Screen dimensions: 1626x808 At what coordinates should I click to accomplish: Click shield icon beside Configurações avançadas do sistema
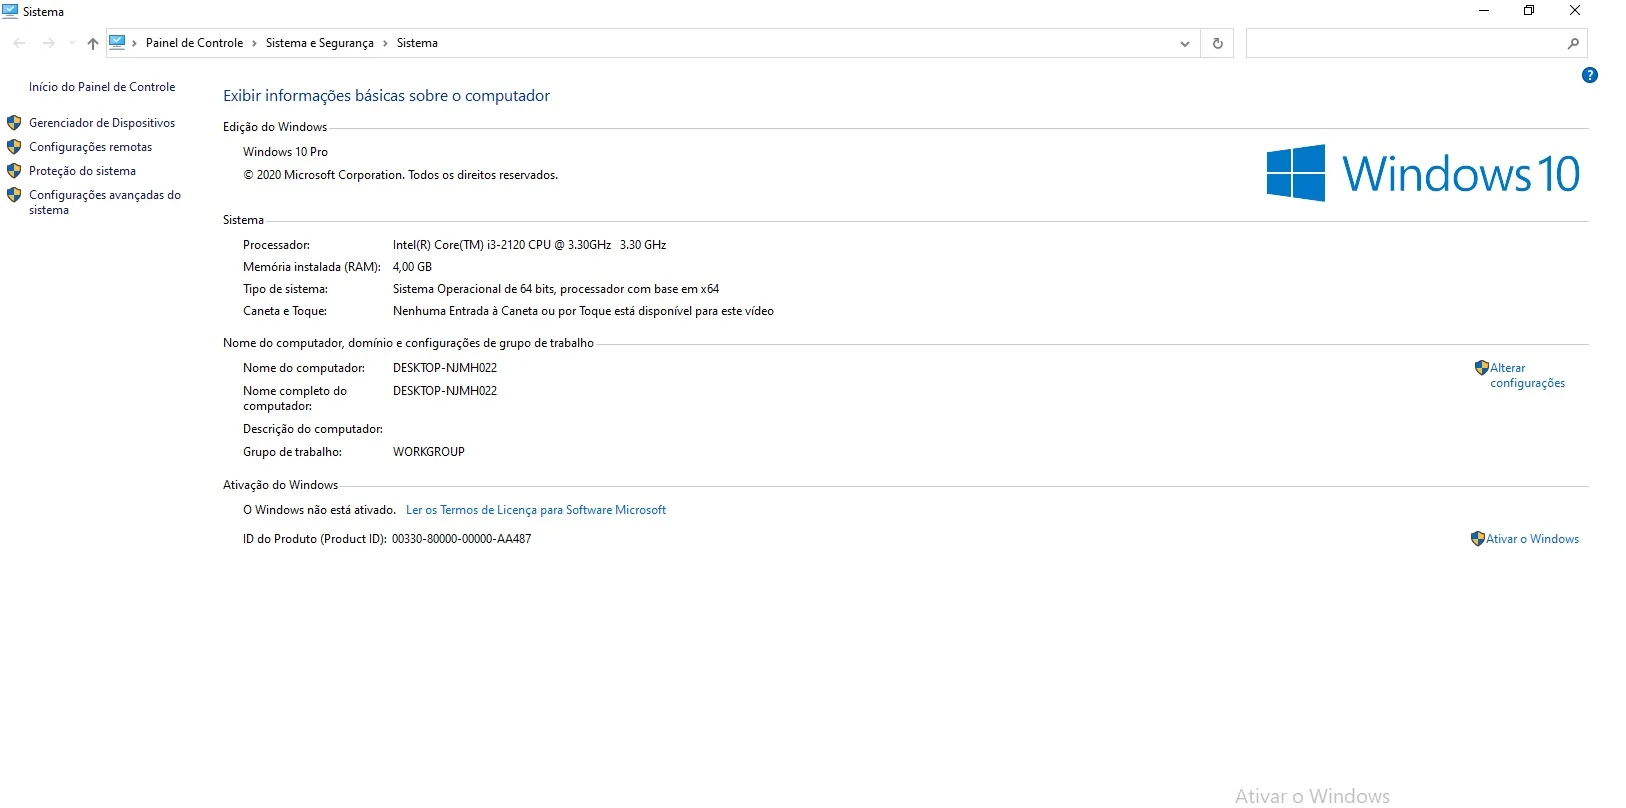pos(14,195)
